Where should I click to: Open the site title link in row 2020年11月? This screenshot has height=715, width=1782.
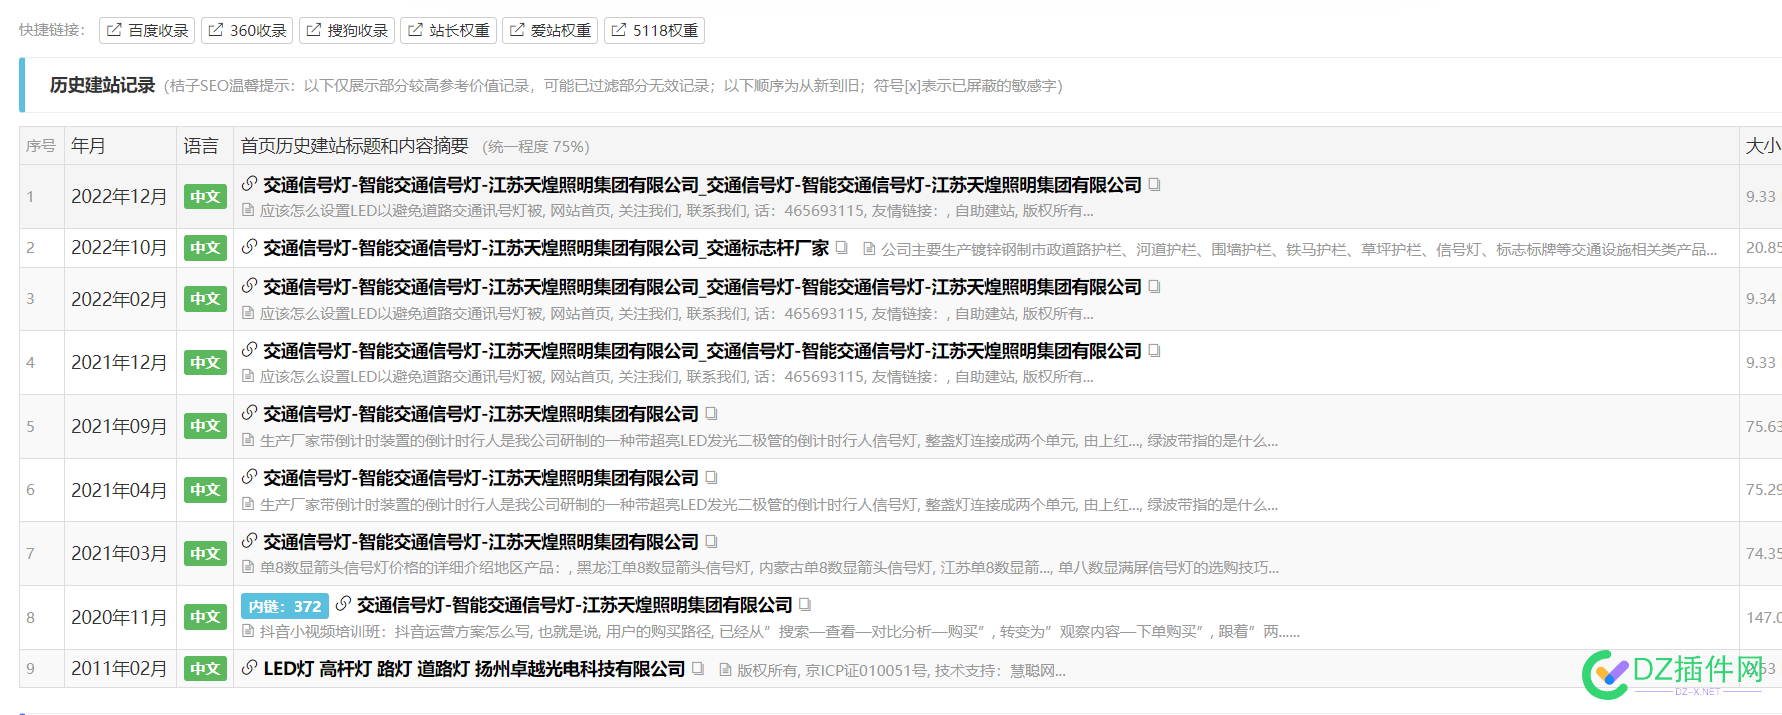pyautogui.click(x=575, y=605)
